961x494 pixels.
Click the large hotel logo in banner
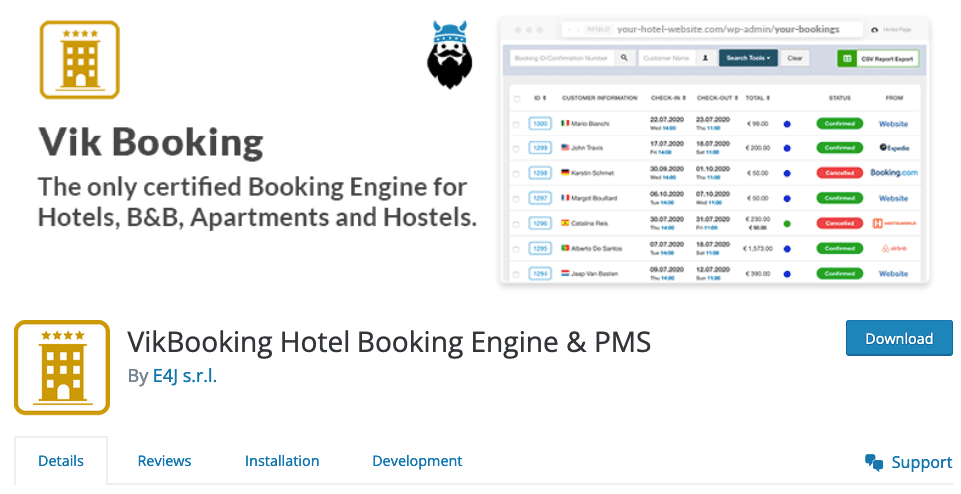click(x=80, y=59)
